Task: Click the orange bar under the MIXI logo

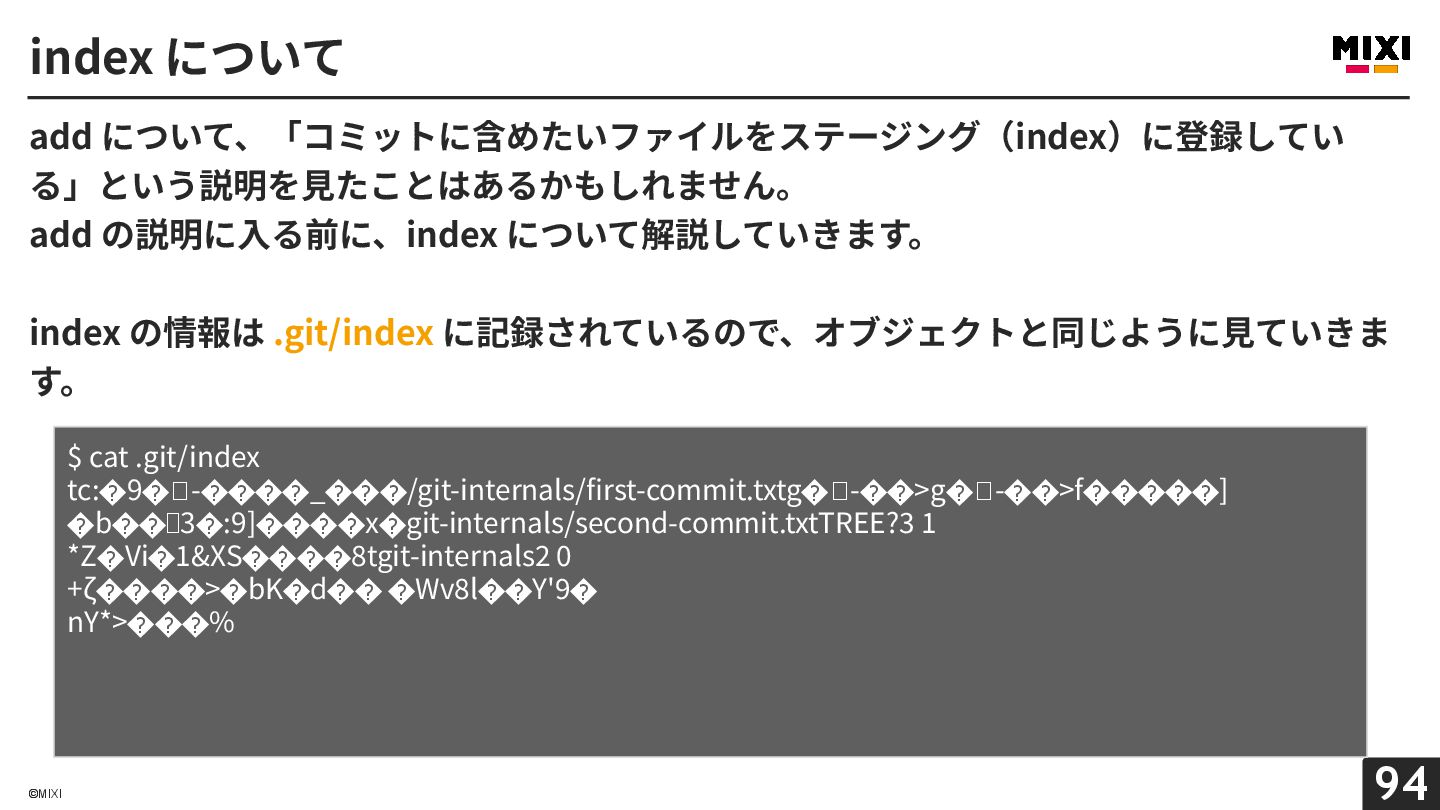Action: pyautogui.click(x=1386, y=69)
